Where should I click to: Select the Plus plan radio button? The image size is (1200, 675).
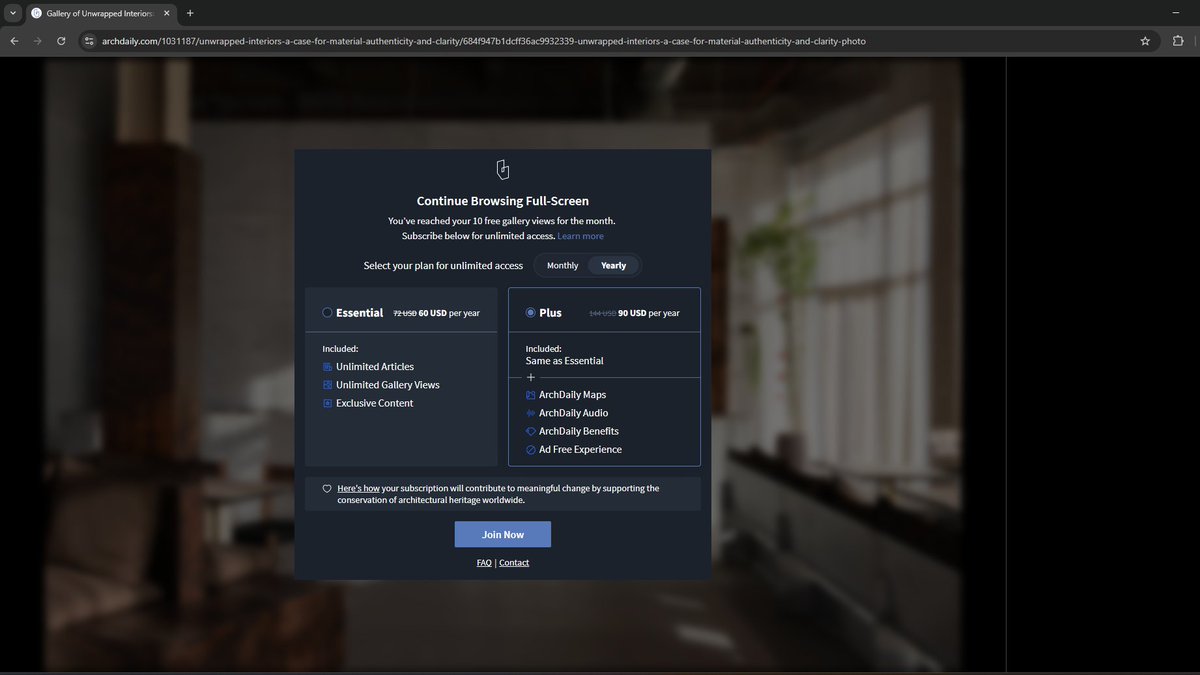coord(531,313)
